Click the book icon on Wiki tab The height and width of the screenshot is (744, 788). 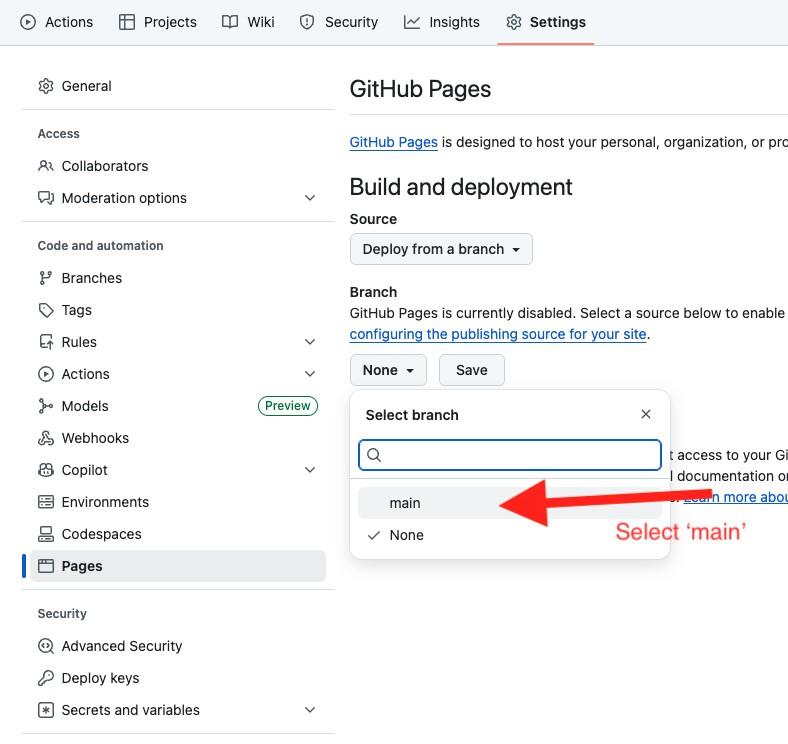click(230, 22)
